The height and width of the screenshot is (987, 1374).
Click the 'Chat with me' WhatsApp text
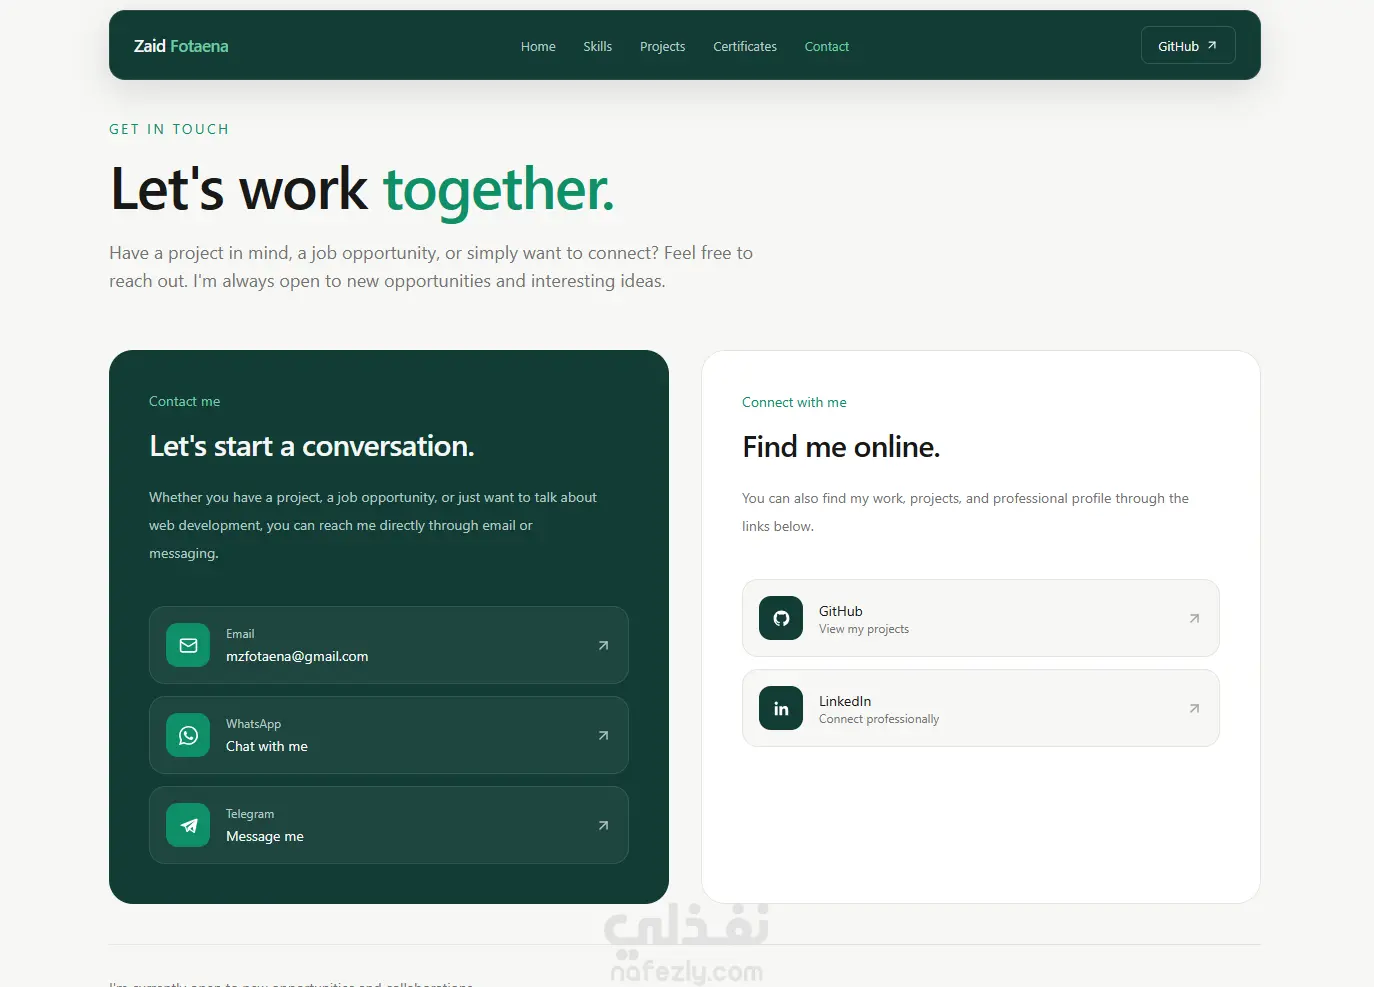[x=267, y=746]
